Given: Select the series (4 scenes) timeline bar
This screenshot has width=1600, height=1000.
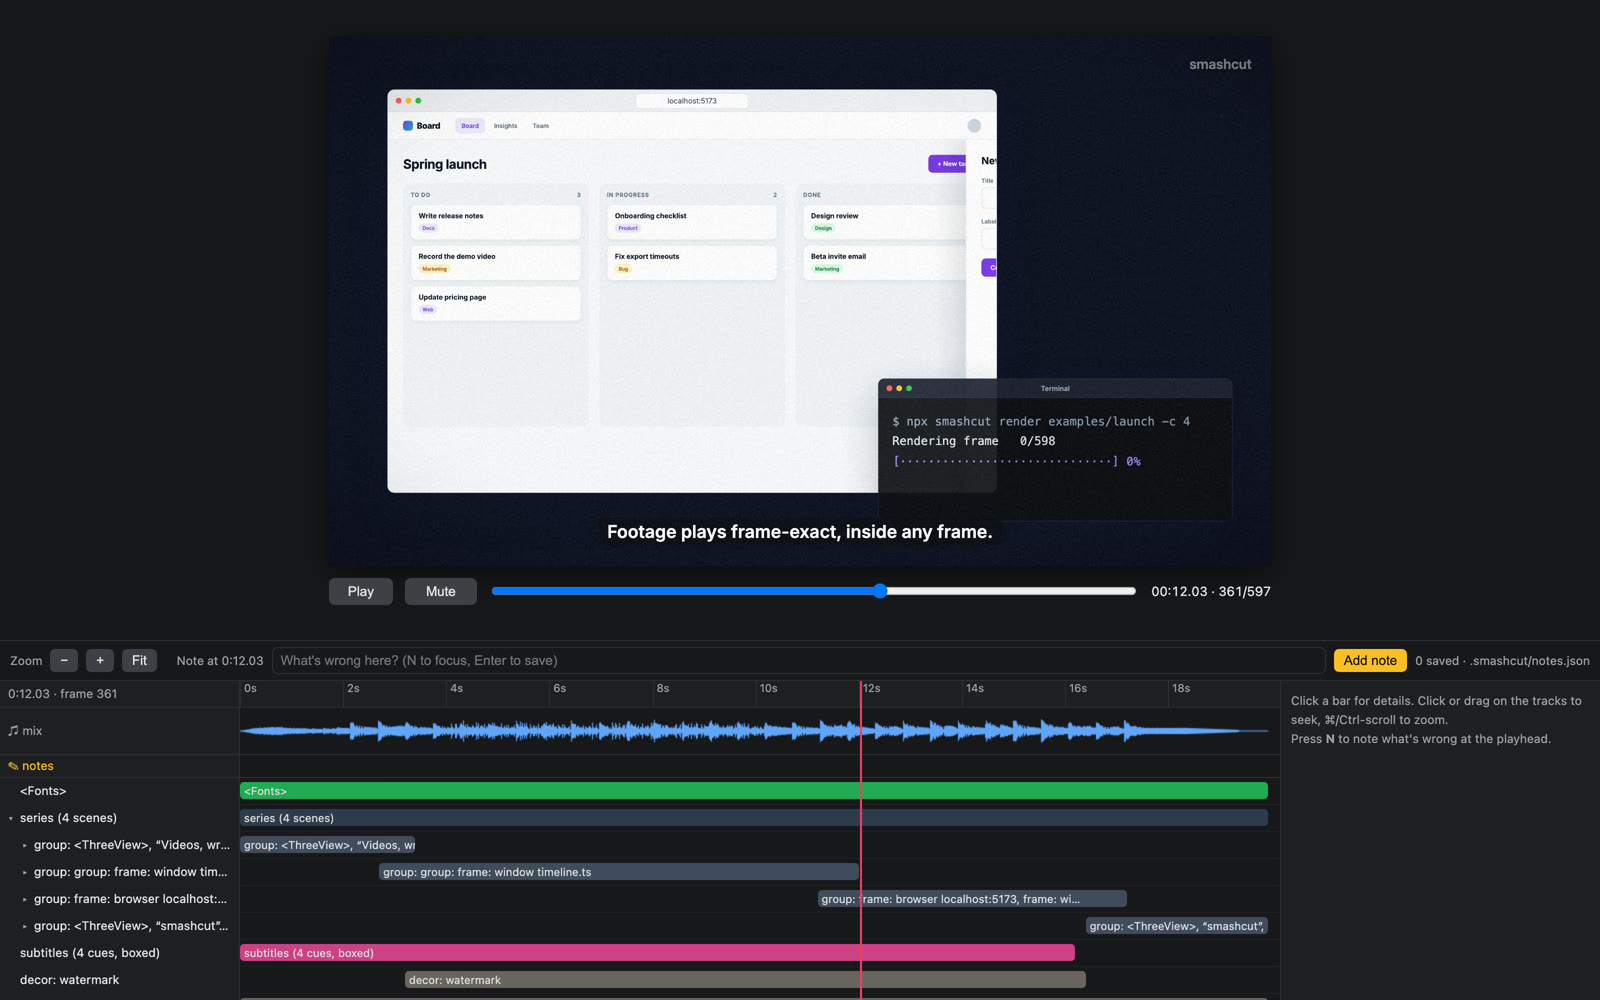Looking at the screenshot, I should click(x=754, y=818).
